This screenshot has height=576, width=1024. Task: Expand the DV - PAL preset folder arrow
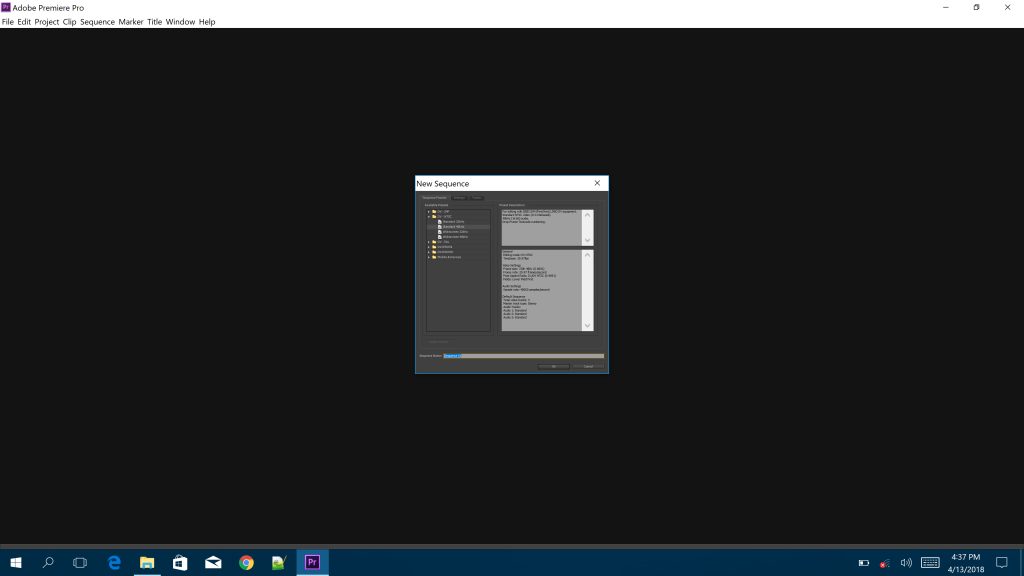click(x=429, y=242)
